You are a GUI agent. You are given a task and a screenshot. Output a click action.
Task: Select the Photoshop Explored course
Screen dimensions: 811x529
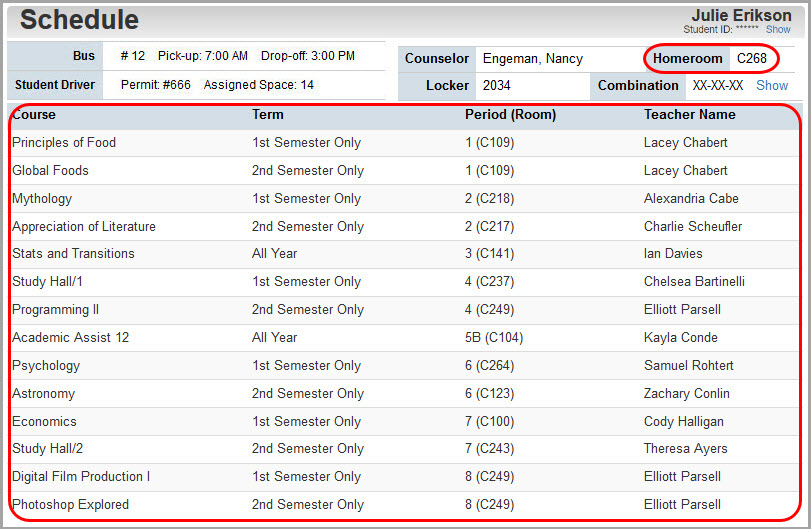click(70, 505)
